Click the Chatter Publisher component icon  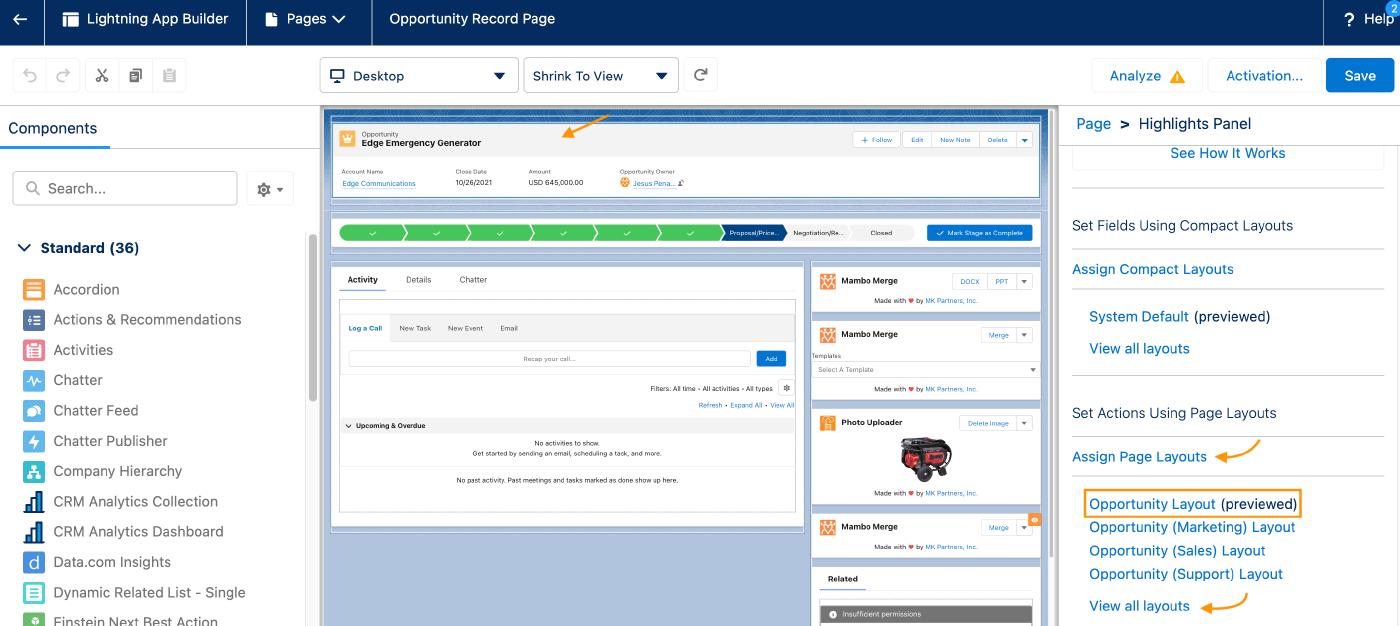pyautogui.click(x=34, y=441)
